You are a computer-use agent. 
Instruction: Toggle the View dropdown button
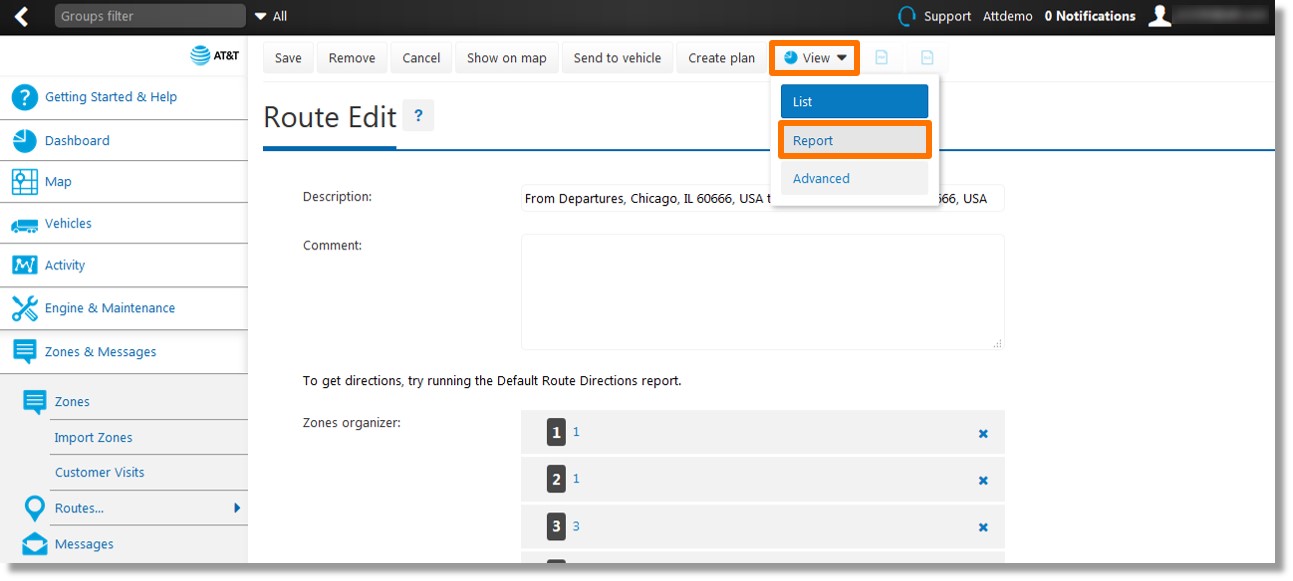tap(815, 58)
